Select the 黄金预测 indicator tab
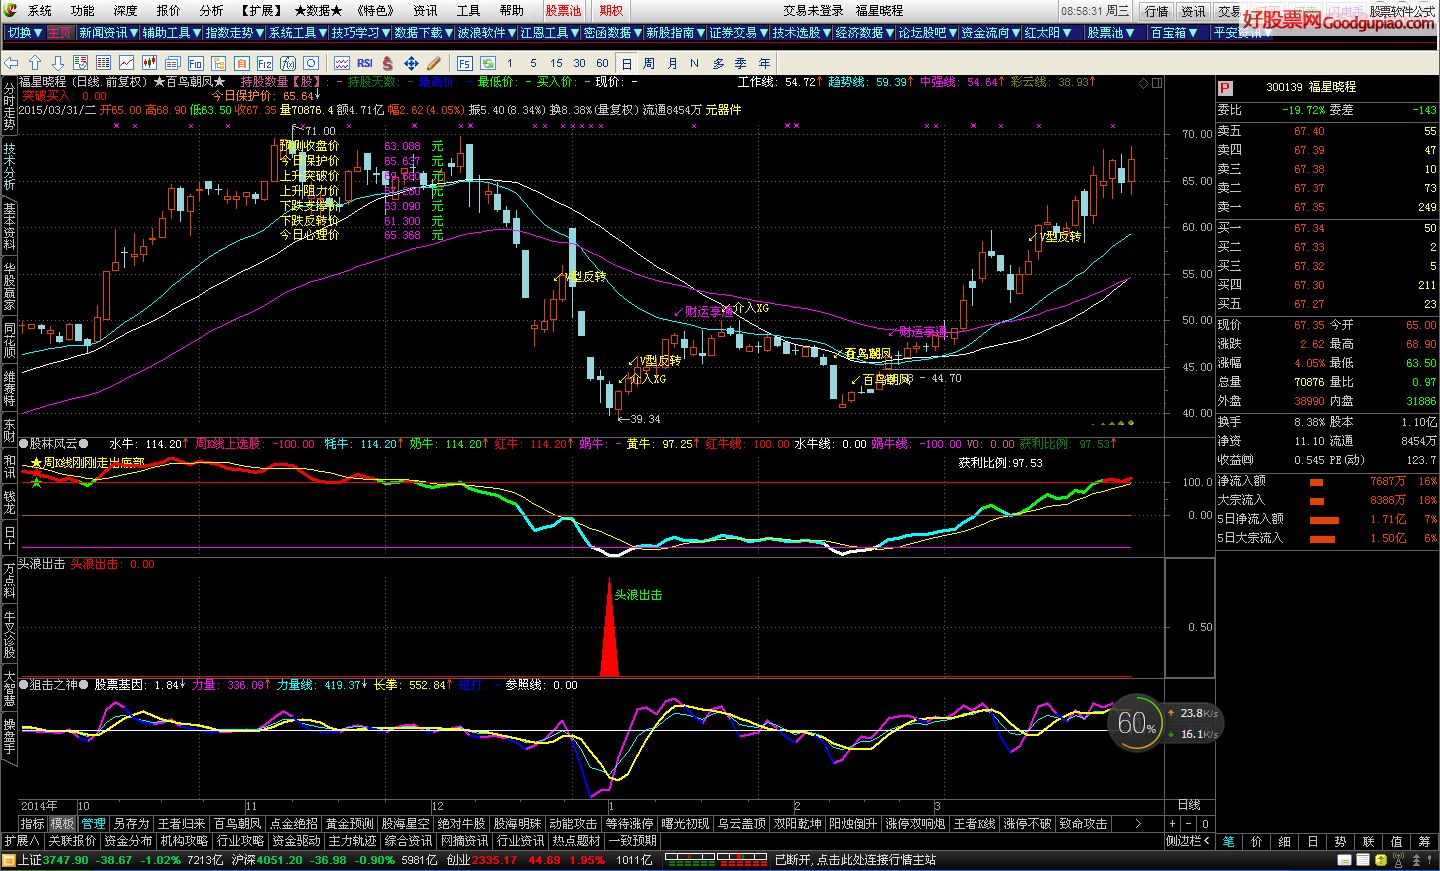This screenshot has width=1440, height=871. pyautogui.click(x=349, y=824)
